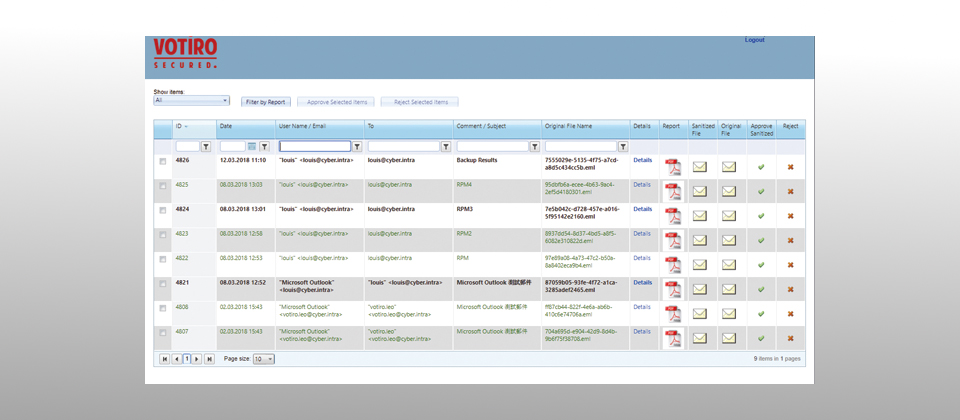This screenshot has height=420, width=960.
Task: Open Comment / Subject filter menu
Action: tap(534, 147)
